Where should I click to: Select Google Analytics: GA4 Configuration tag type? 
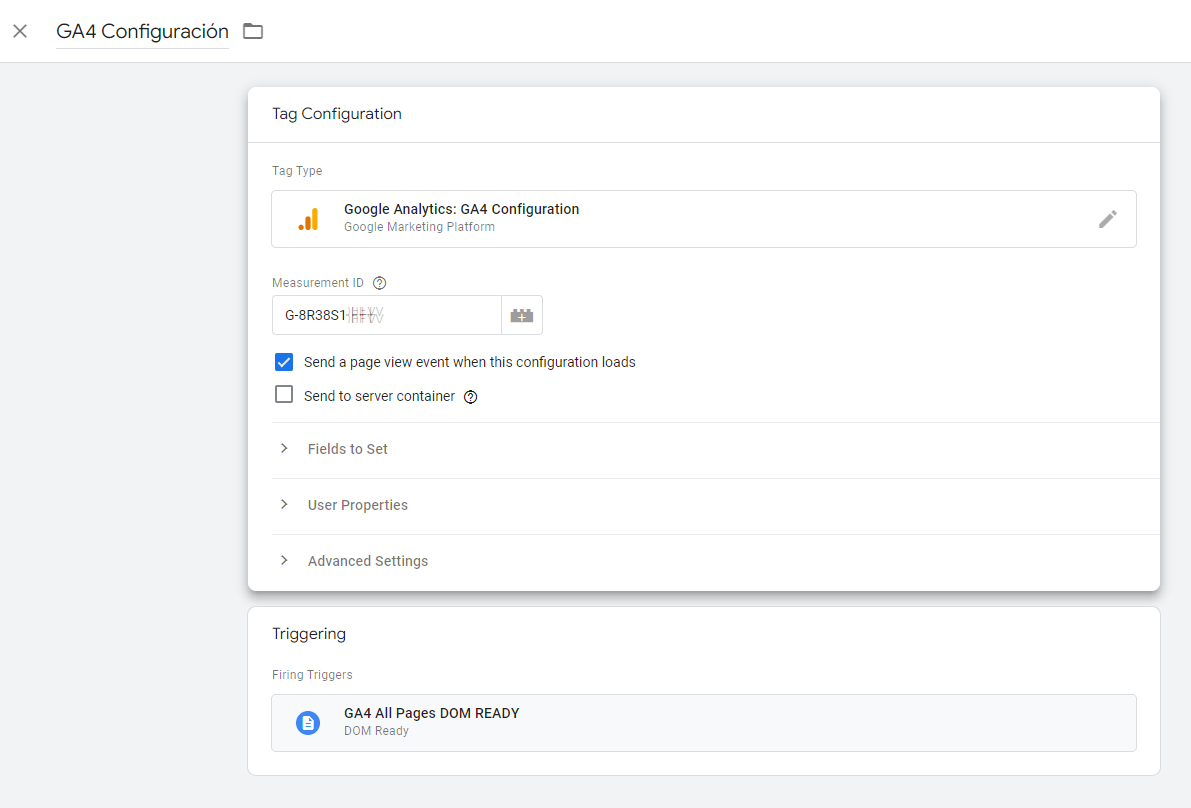pyautogui.click(x=703, y=219)
